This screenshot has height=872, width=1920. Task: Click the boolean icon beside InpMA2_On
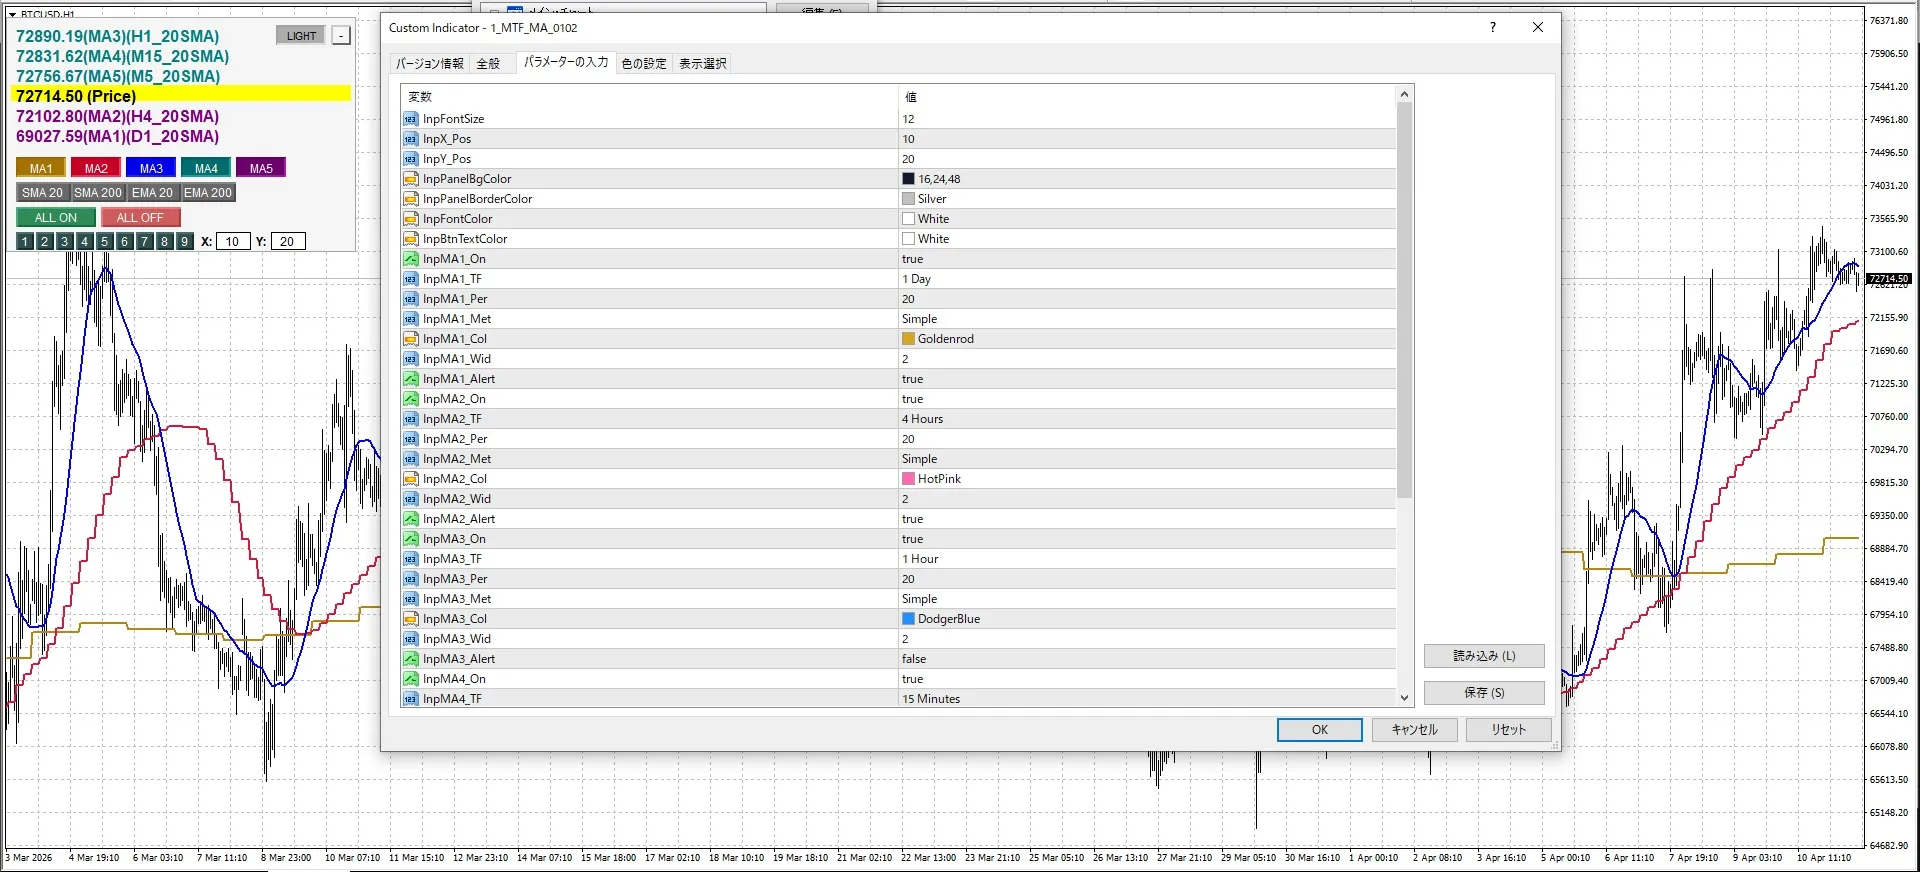410,399
